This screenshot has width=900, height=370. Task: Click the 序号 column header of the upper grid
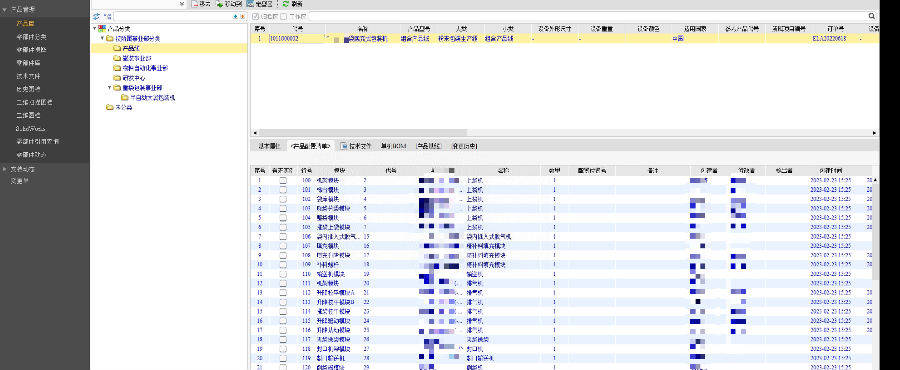point(259,28)
